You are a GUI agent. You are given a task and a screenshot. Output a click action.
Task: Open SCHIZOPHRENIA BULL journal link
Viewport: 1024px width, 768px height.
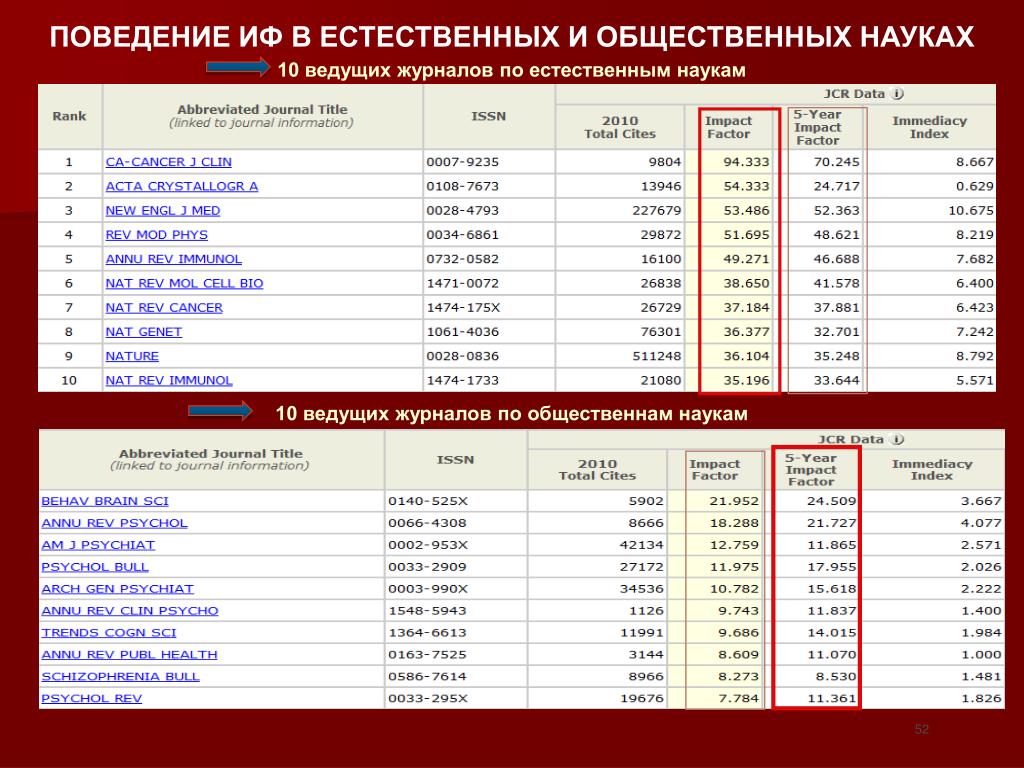pos(120,677)
